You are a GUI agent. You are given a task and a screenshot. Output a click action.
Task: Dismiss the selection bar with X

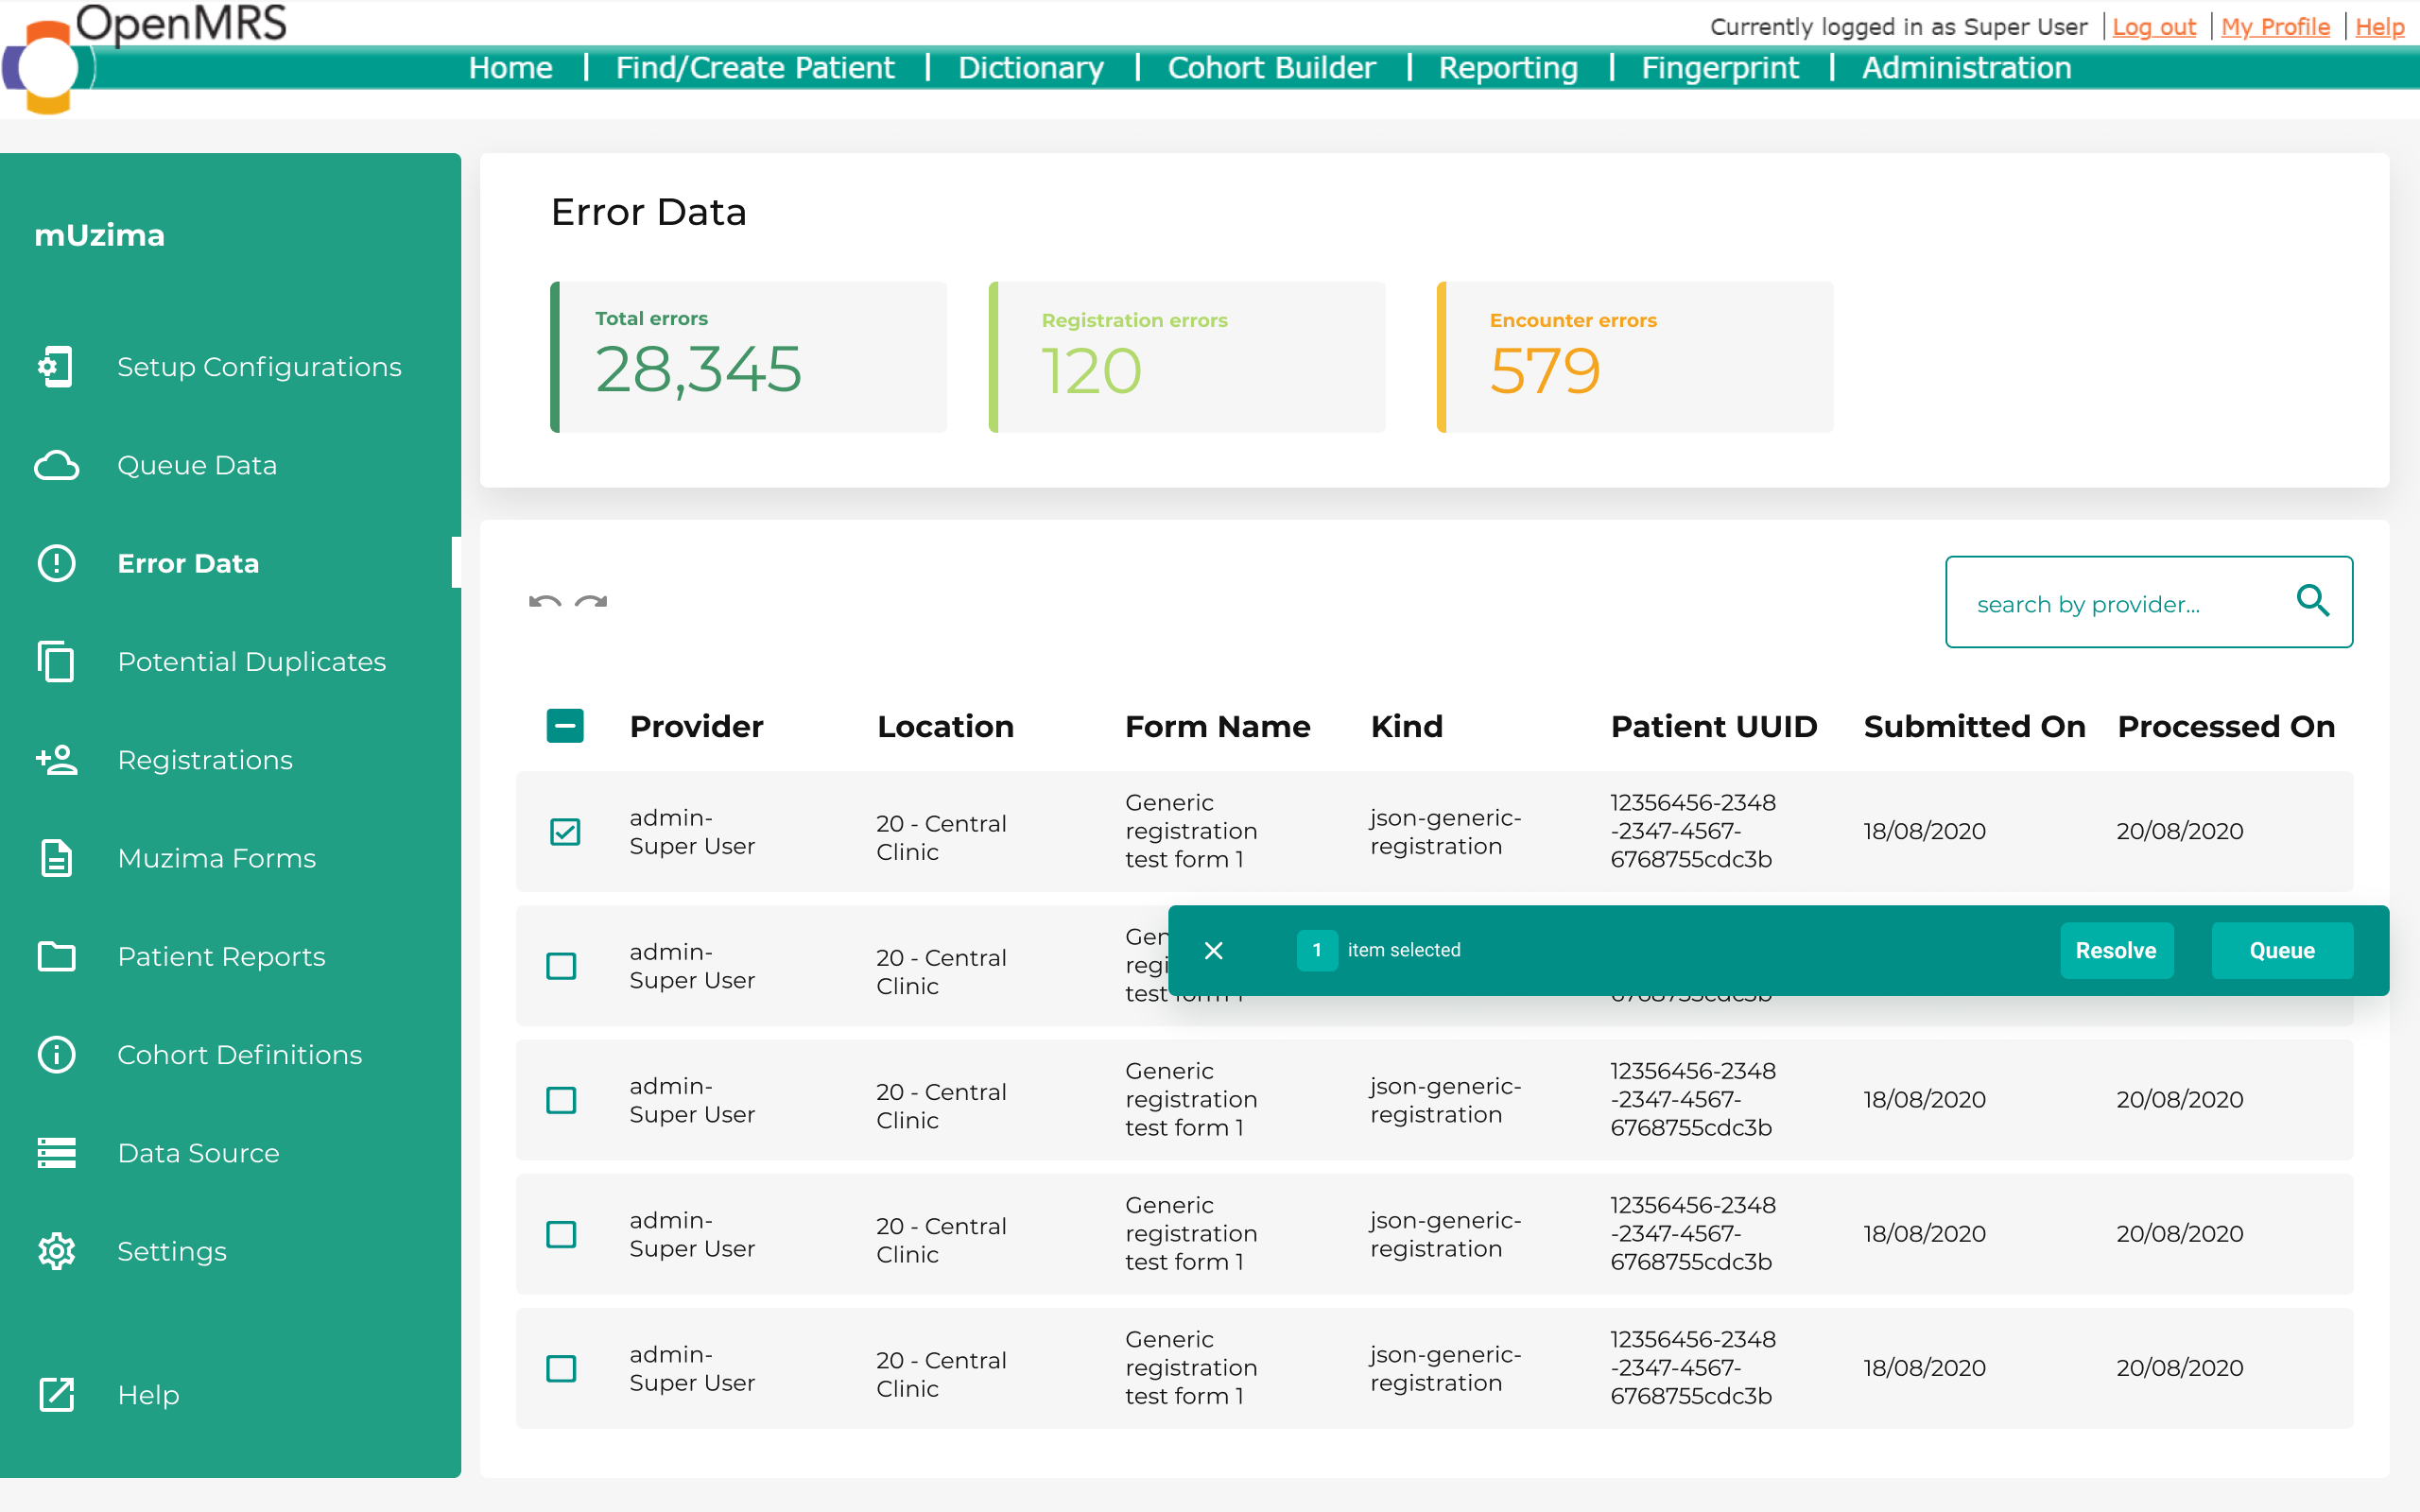coord(1214,950)
